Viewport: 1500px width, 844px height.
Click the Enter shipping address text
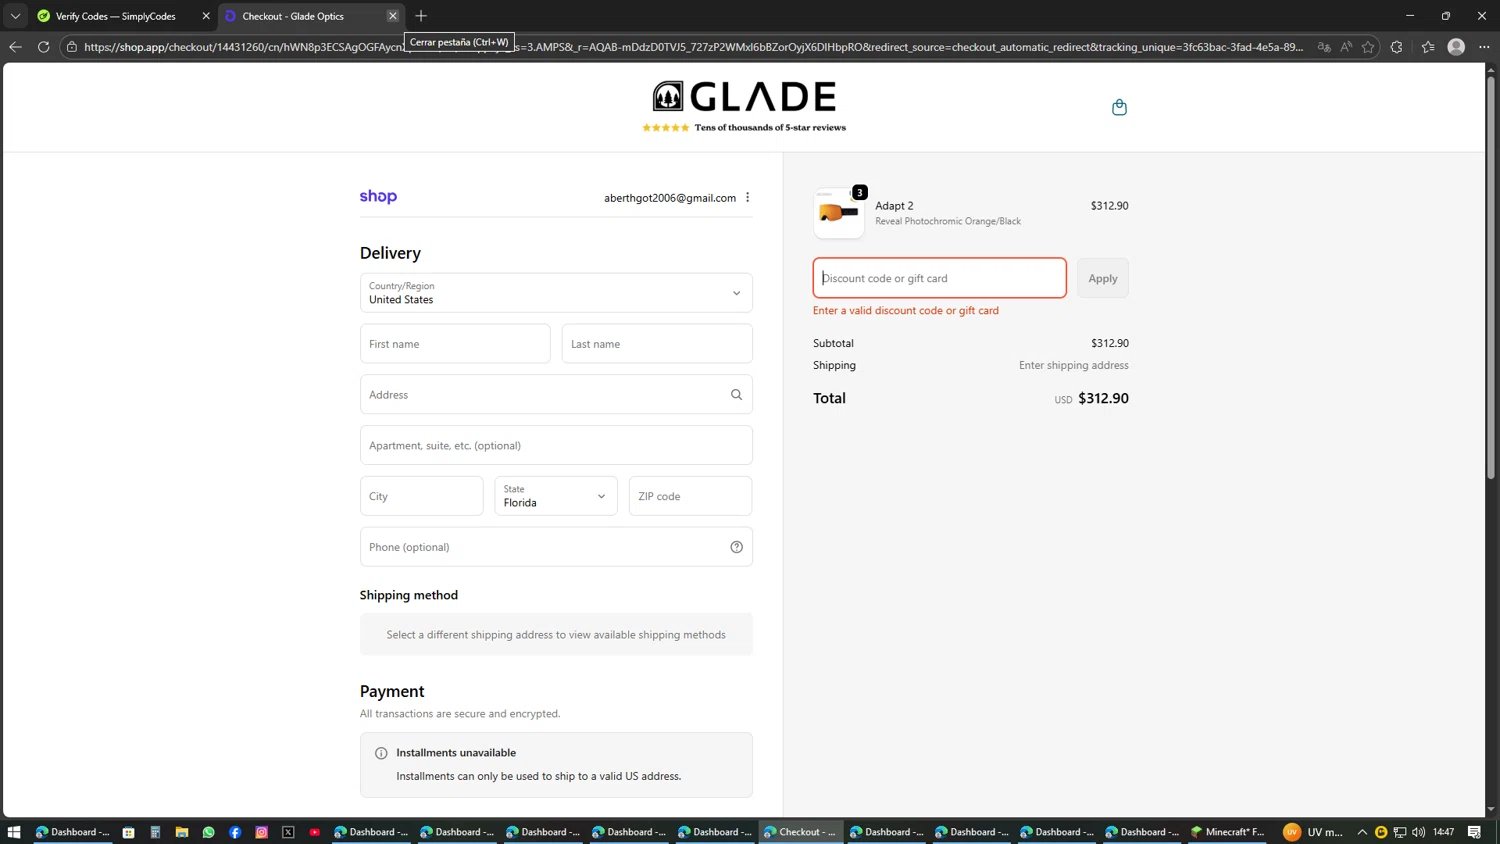click(1074, 365)
